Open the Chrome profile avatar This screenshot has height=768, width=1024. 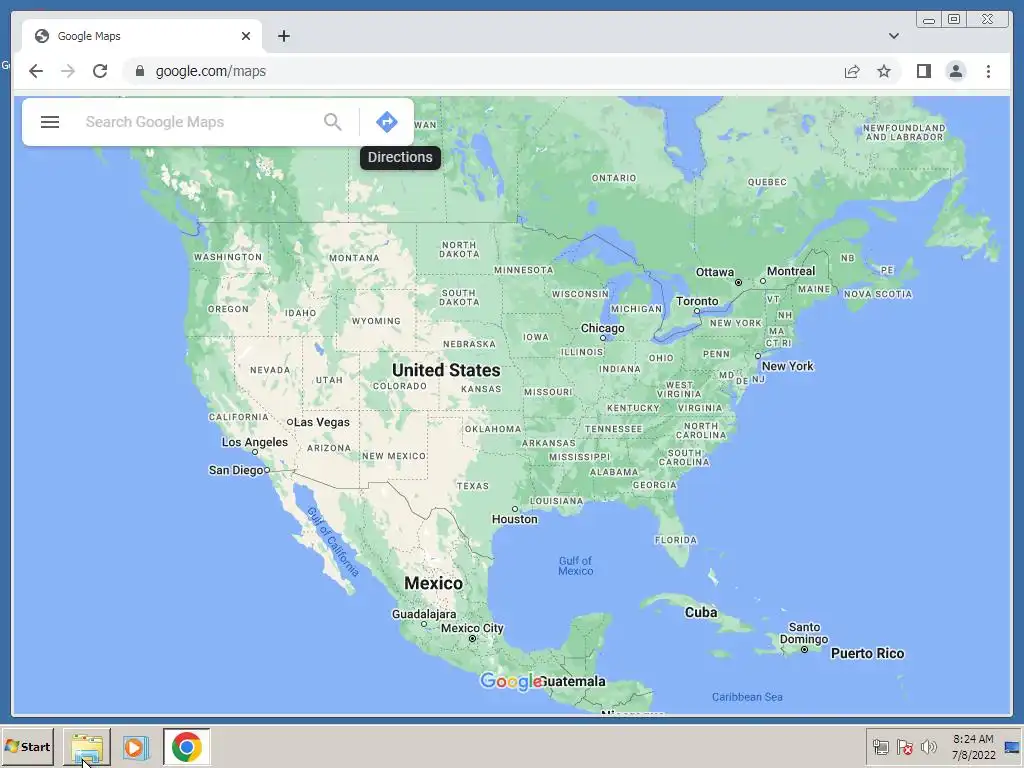pos(955,71)
